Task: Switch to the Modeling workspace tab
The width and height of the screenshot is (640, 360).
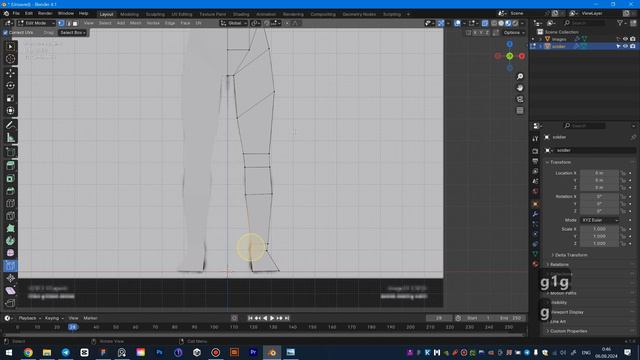Action: (129, 14)
